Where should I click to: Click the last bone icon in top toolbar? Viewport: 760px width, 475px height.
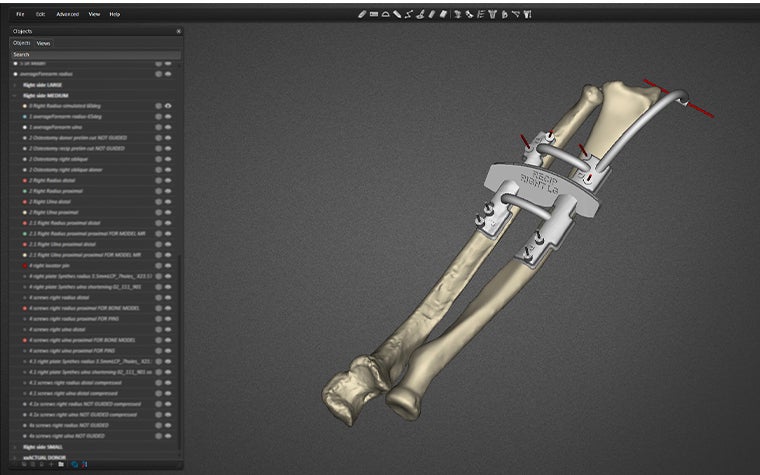[527, 14]
